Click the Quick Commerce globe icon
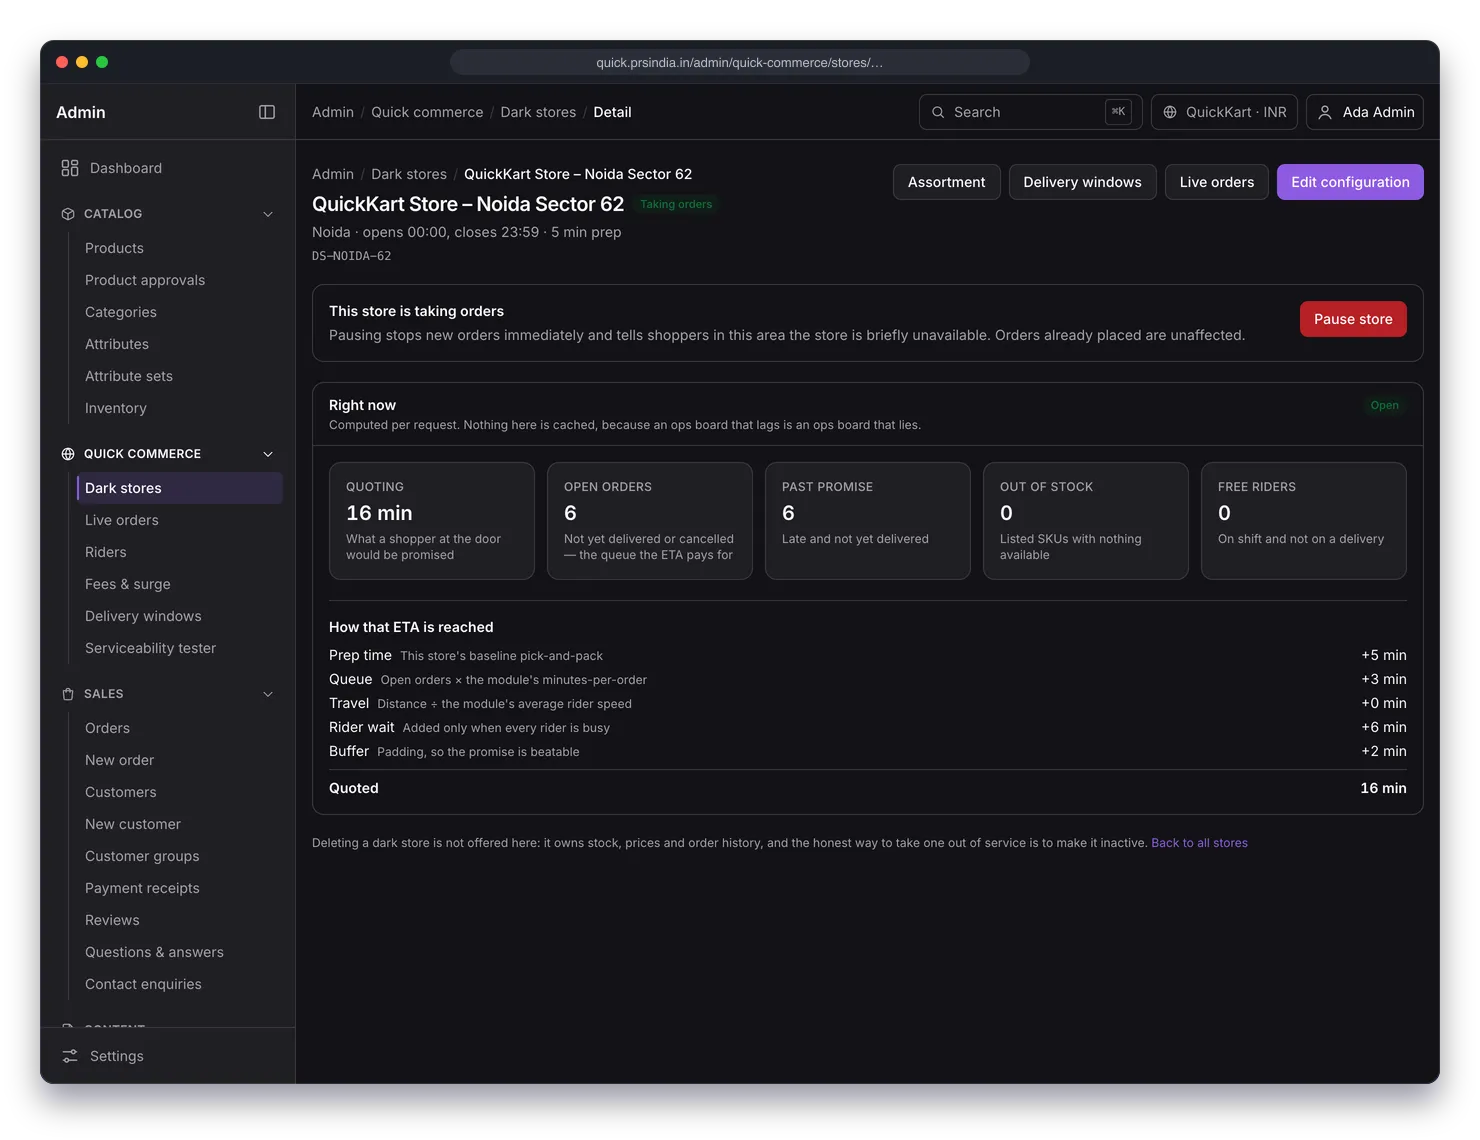The height and width of the screenshot is (1140, 1480). click(68, 454)
